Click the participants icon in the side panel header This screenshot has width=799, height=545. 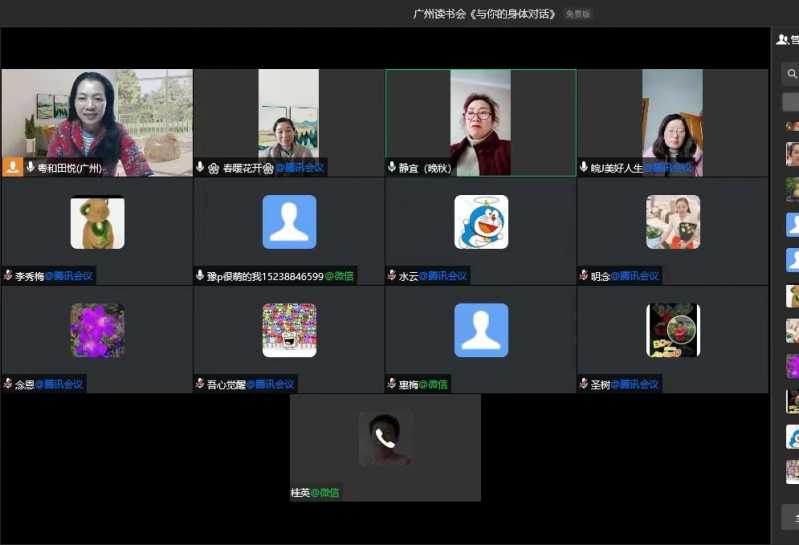pos(782,40)
